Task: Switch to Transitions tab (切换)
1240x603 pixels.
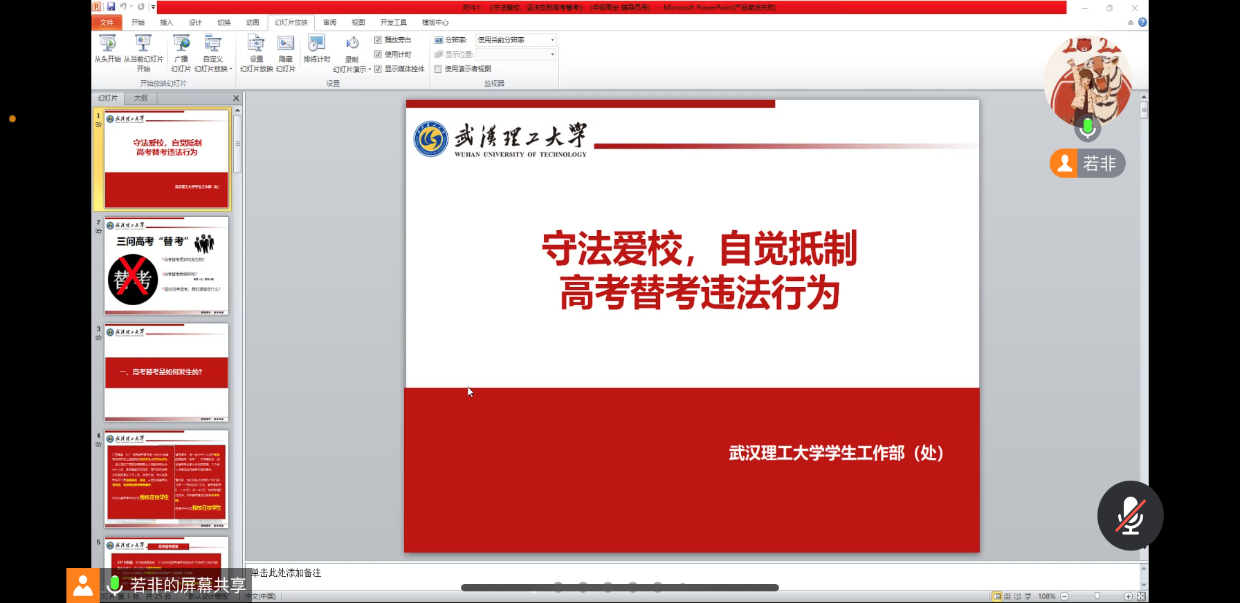Action: click(224, 22)
